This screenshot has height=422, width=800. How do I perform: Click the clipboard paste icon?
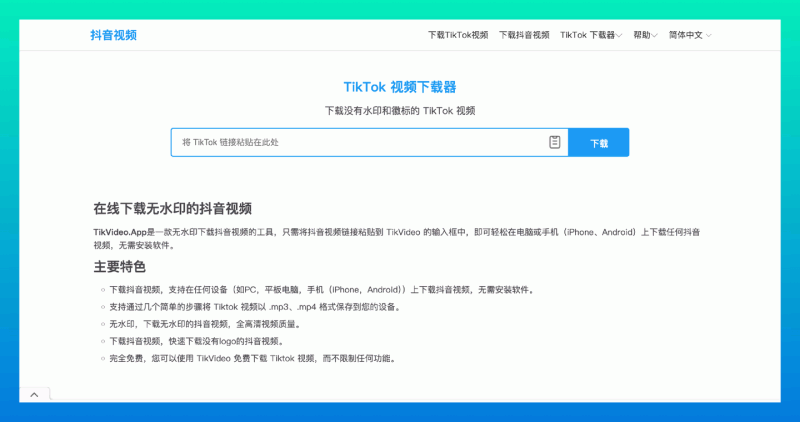[x=555, y=142]
